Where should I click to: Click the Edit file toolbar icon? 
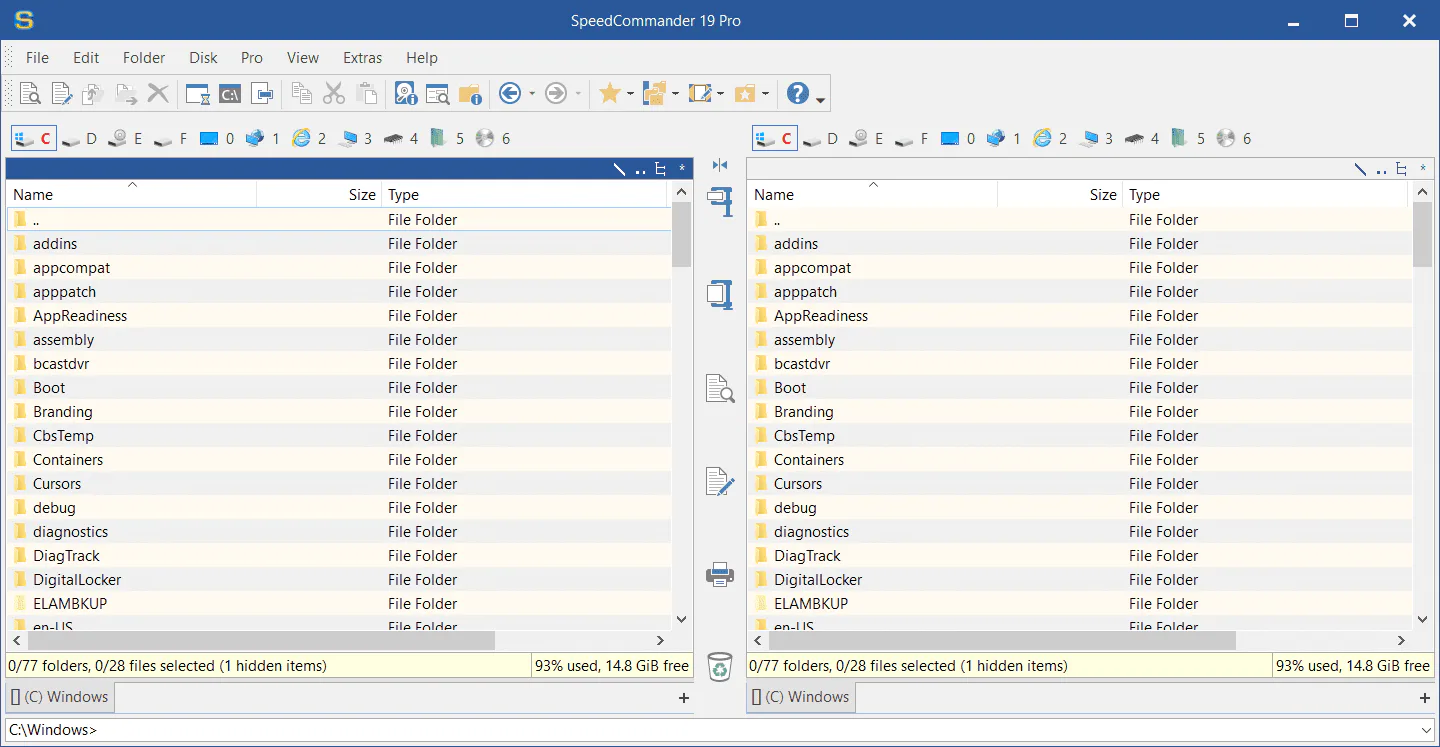point(62,94)
